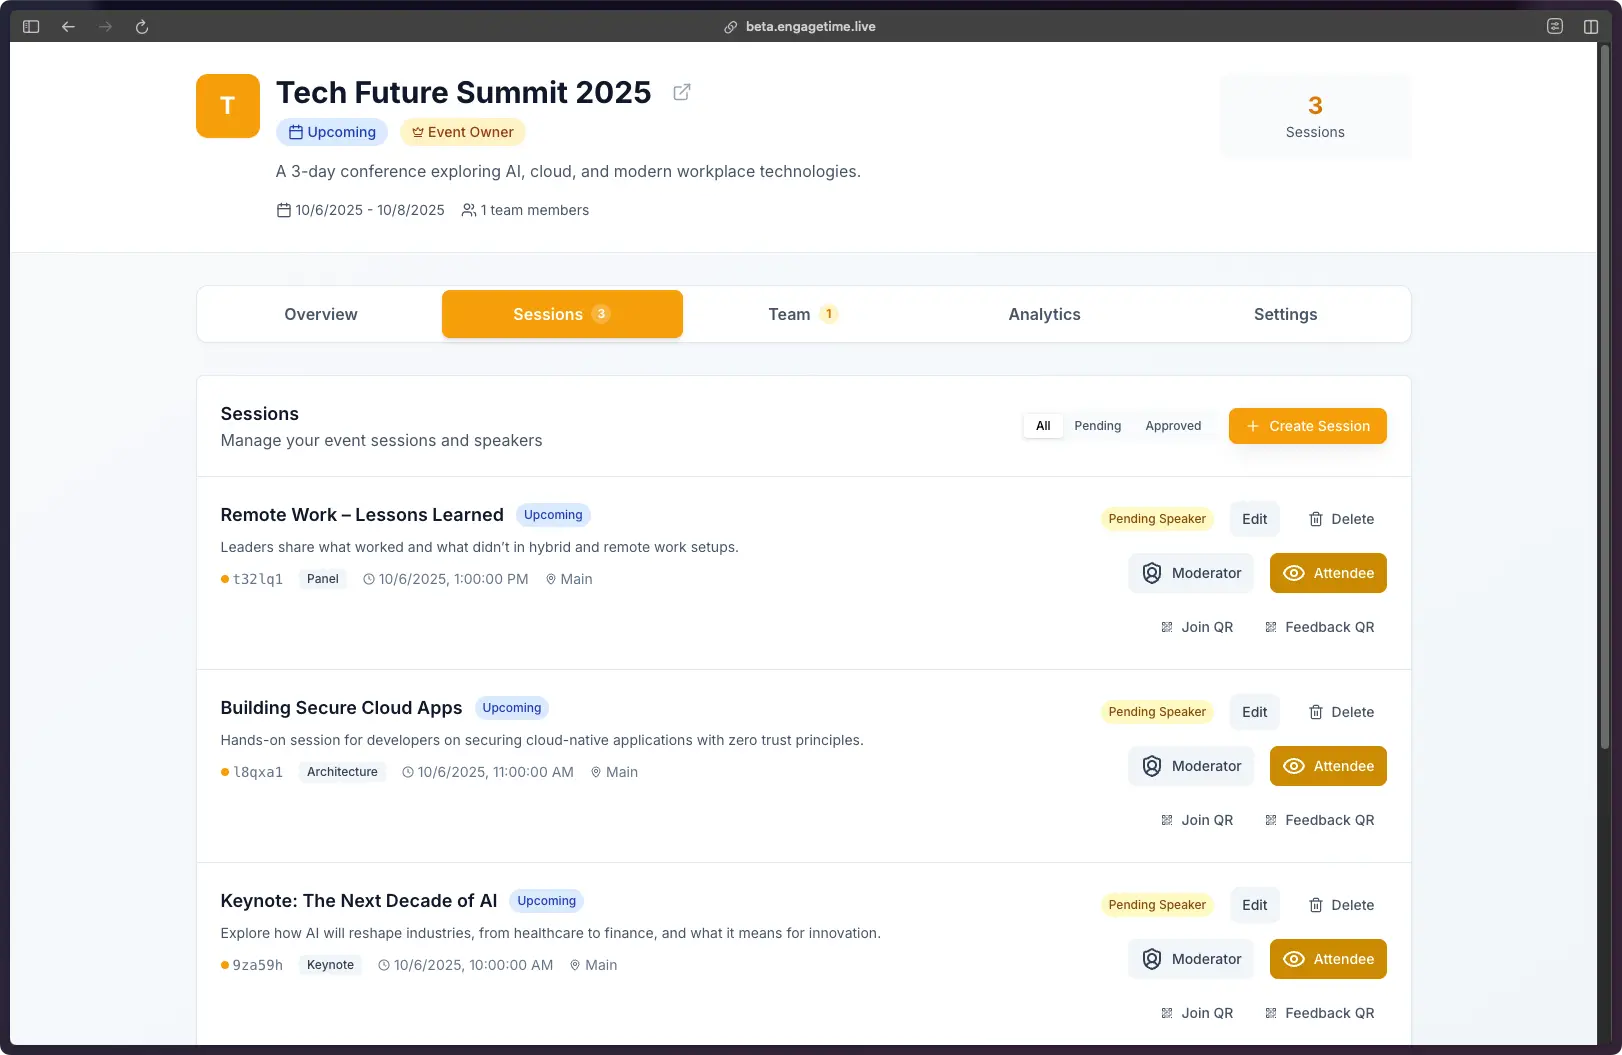
Task: Toggle the browser sidebar icon
Action: tap(30, 26)
